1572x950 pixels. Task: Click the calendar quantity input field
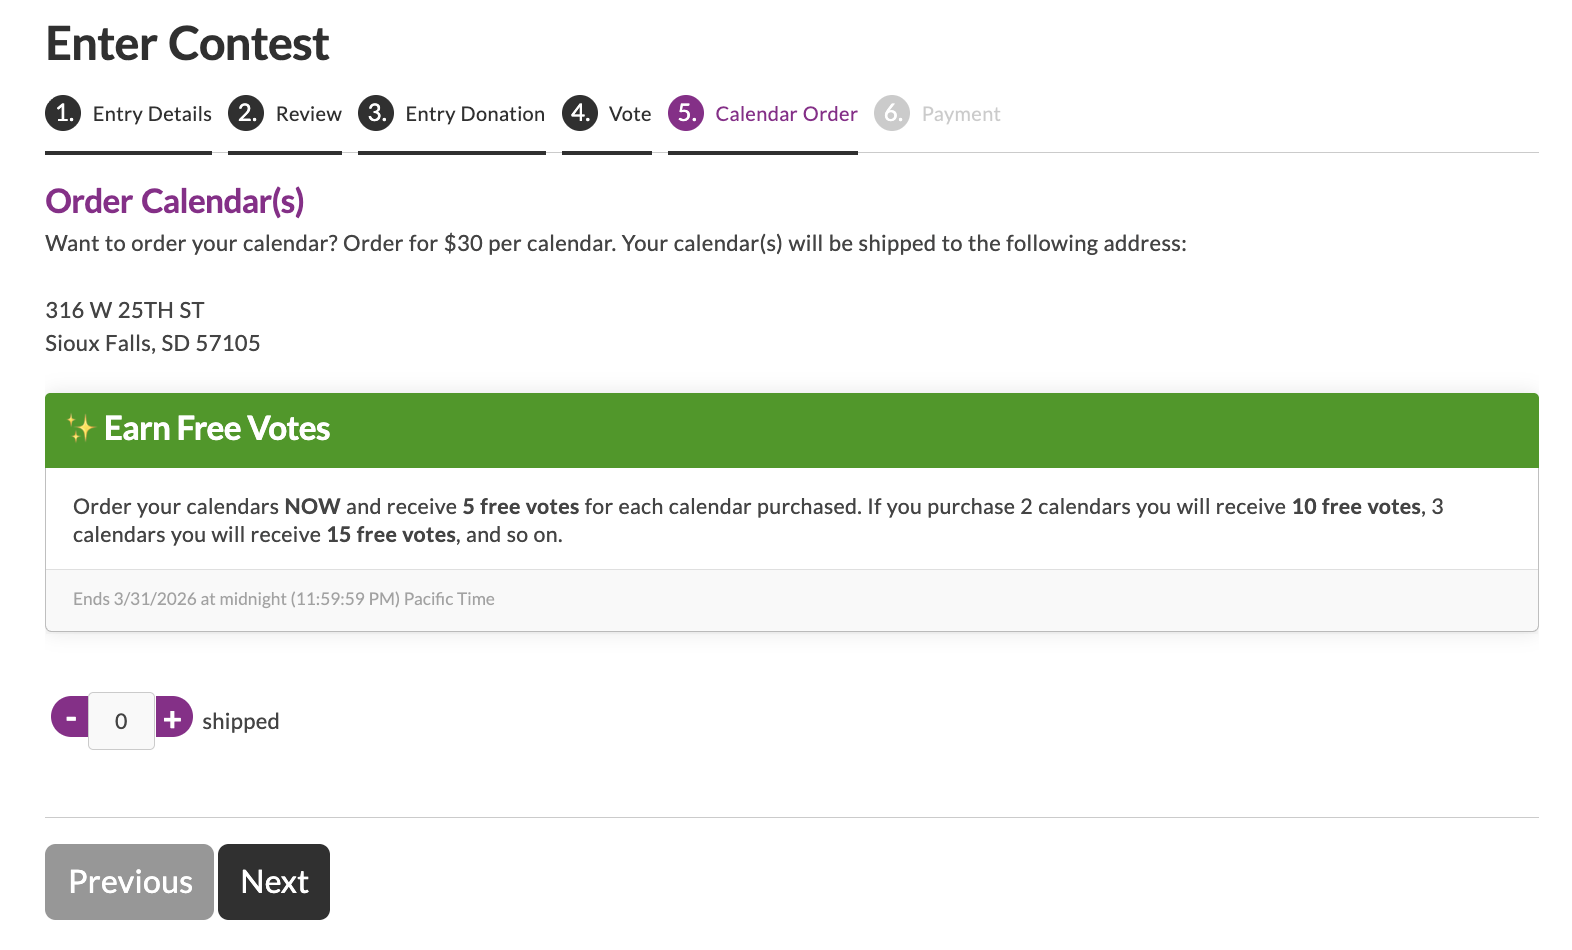pyautogui.click(x=121, y=721)
